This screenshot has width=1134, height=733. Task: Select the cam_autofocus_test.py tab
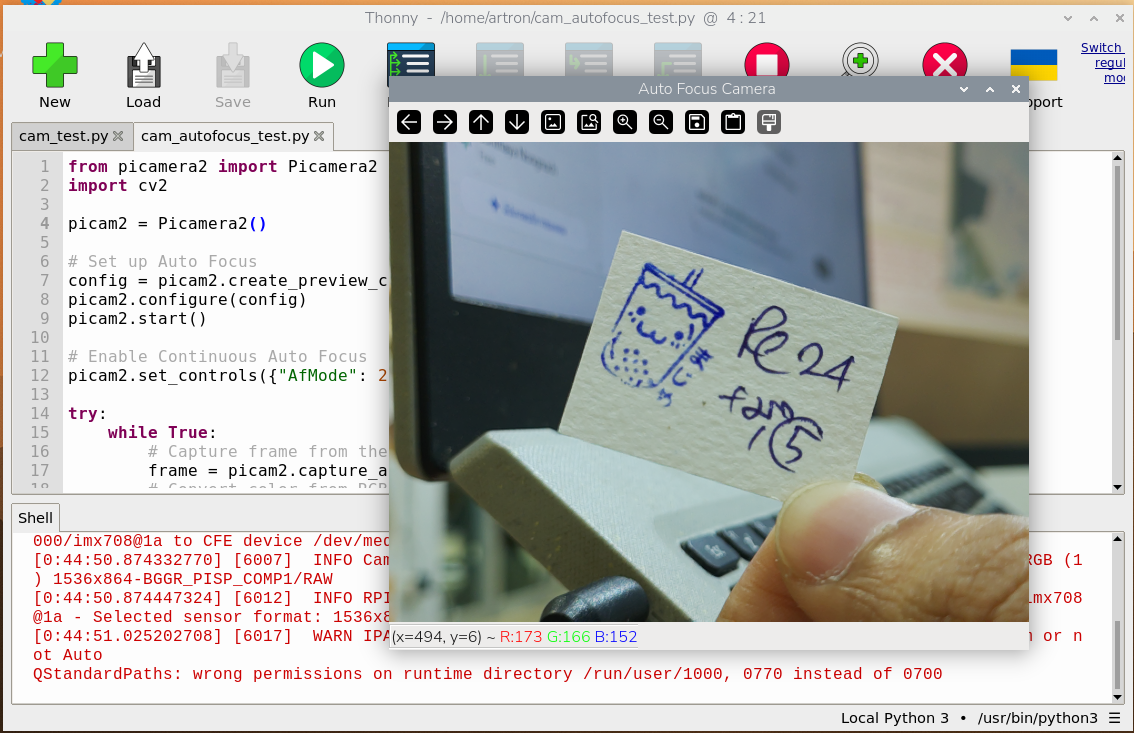point(224,136)
